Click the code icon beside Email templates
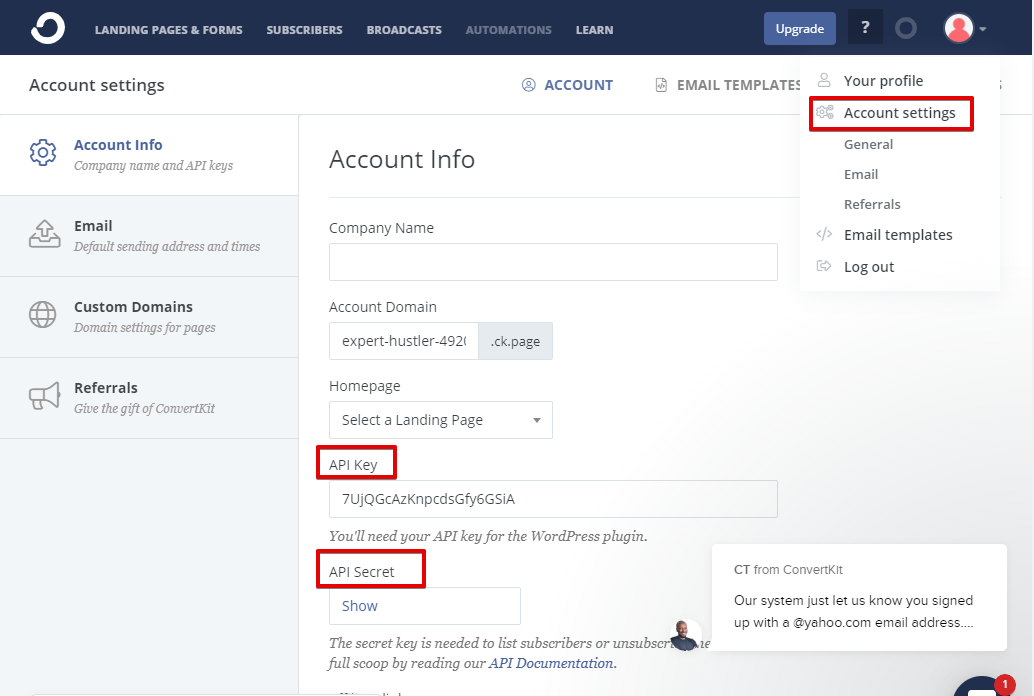 click(x=824, y=234)
